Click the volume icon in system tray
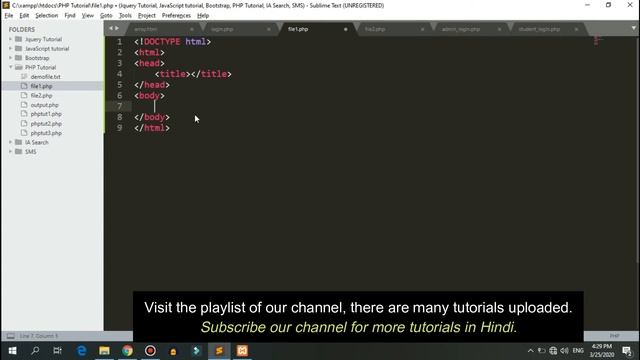 [x=564, y=351]
